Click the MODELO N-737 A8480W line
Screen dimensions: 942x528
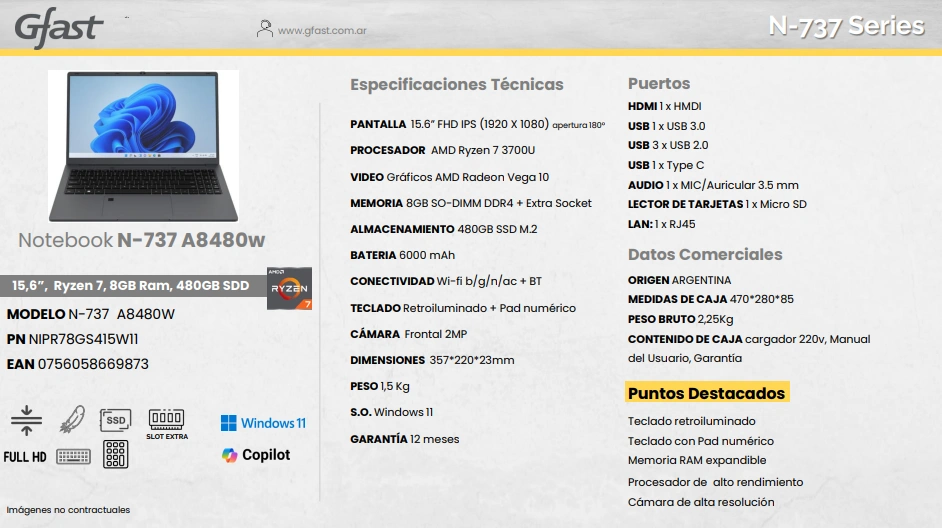[x=91, y=314]
